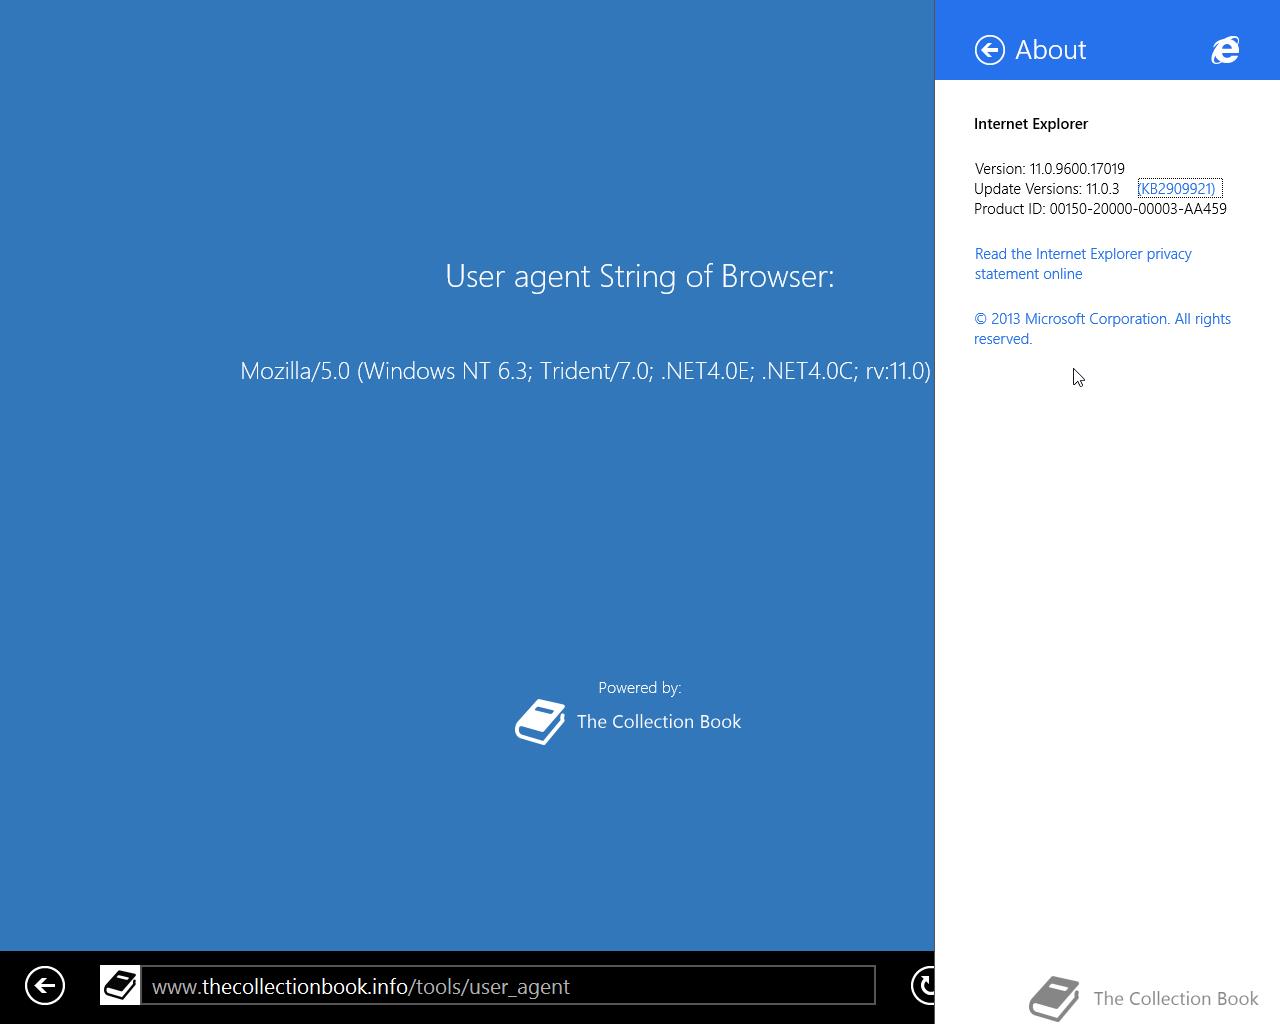Click 'The Collection Book' text on page
Image resolution: width=1280 pixels, height=1024 pixels.
pos(659,722)
